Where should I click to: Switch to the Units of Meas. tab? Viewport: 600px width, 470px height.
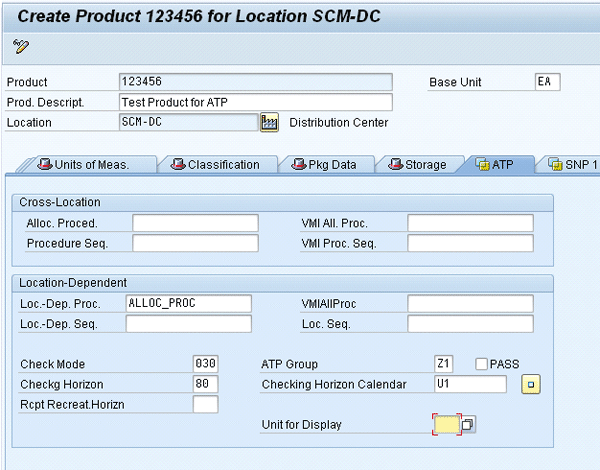(88, 165)
